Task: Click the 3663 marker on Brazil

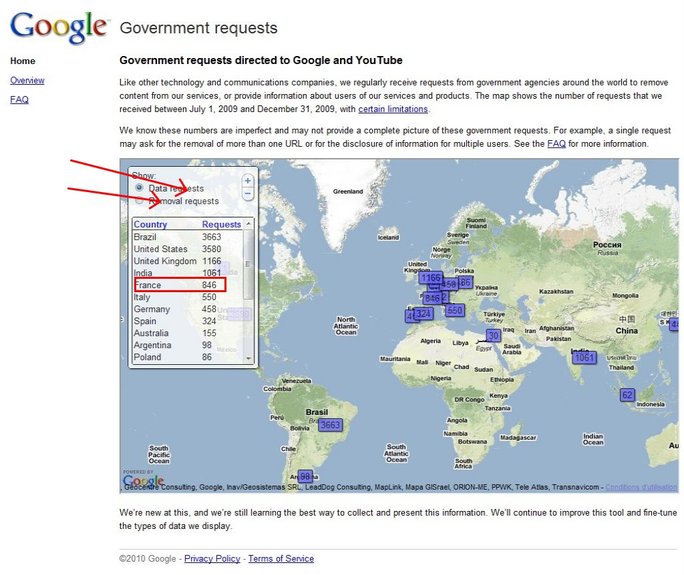Action: pos(330,425)
